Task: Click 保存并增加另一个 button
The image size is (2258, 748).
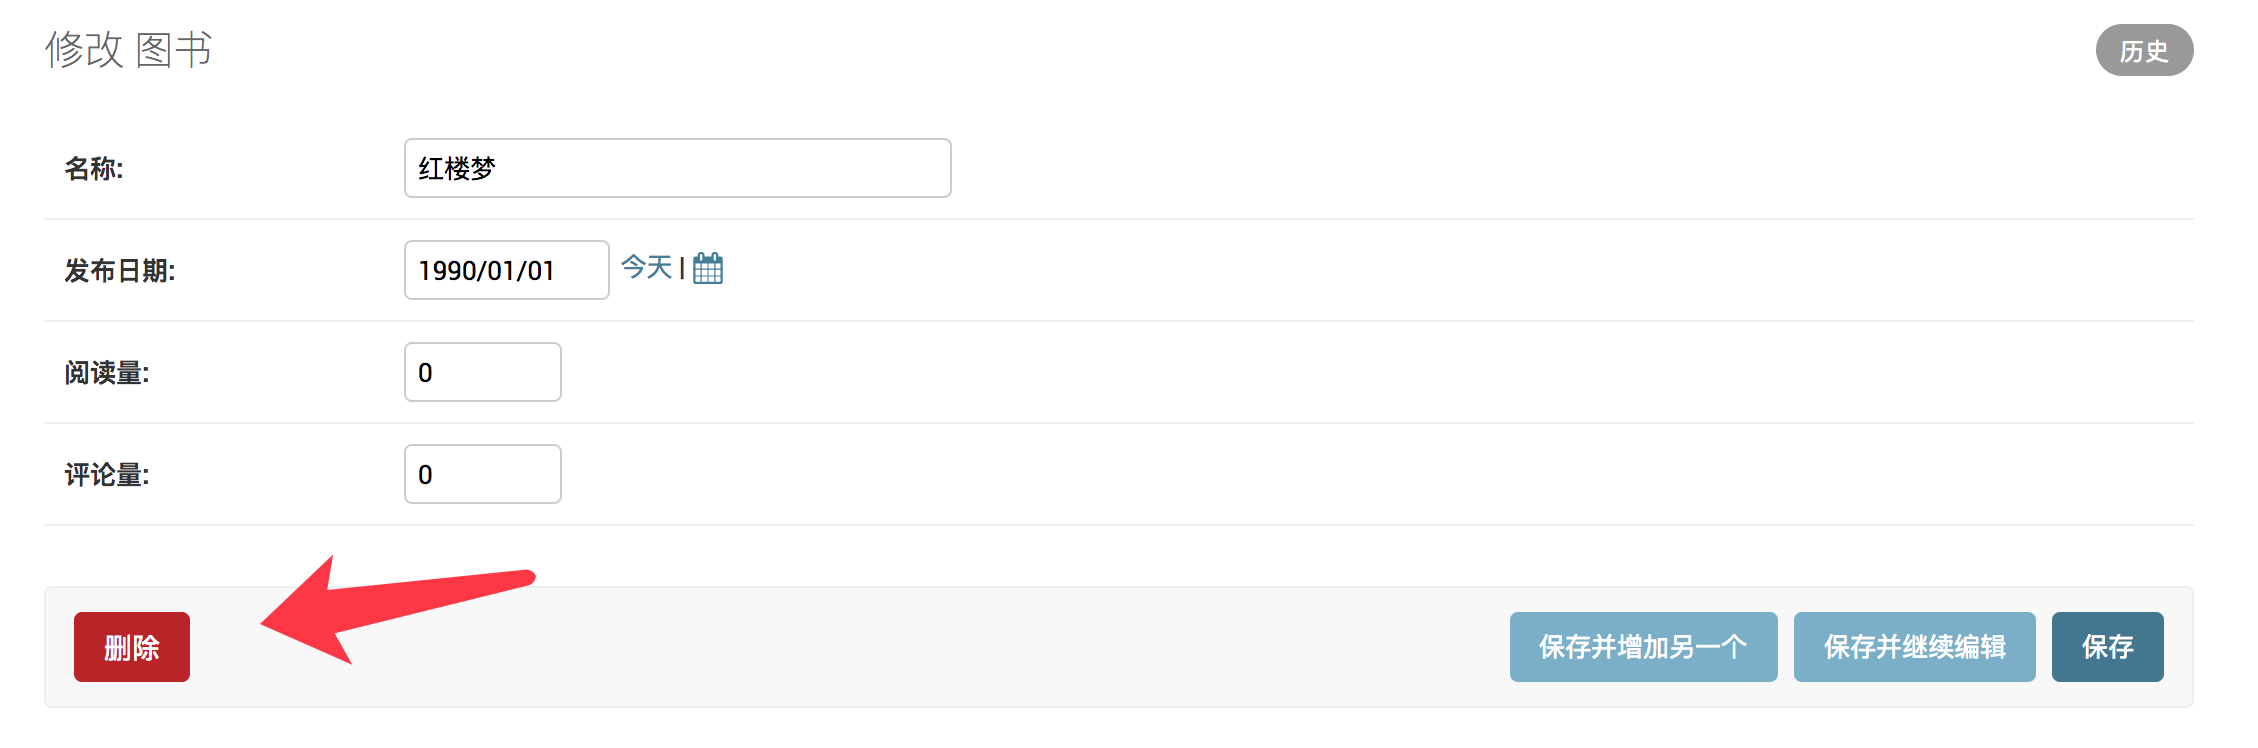Action: tap(1642, 647)
